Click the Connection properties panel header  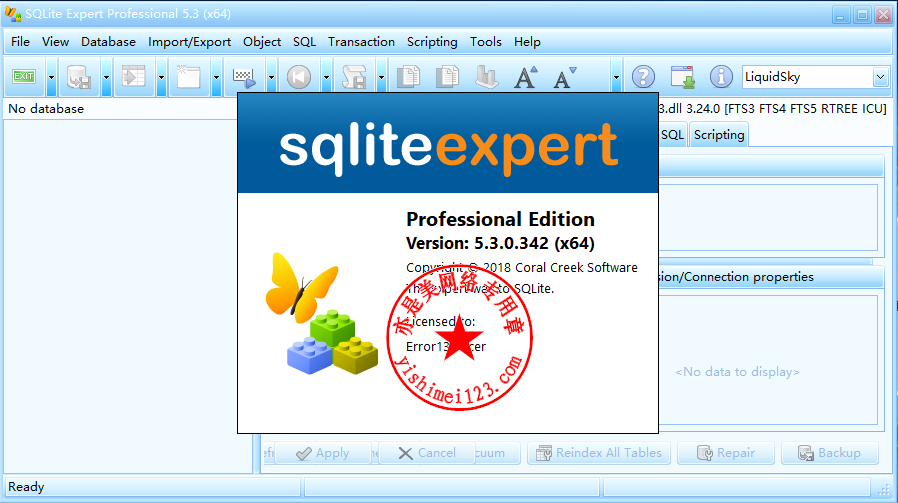click(770, 277)
